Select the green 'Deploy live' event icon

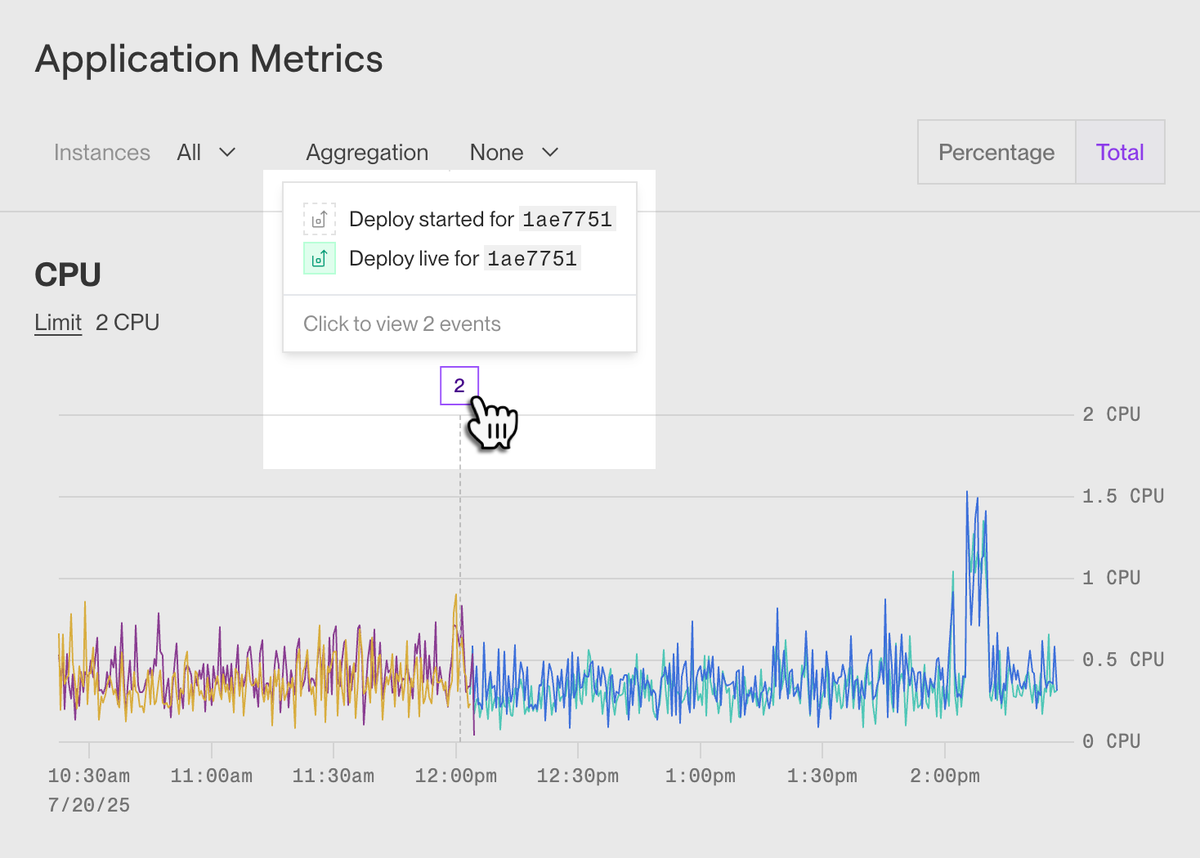pyautogui.click(x=319, y=258)
